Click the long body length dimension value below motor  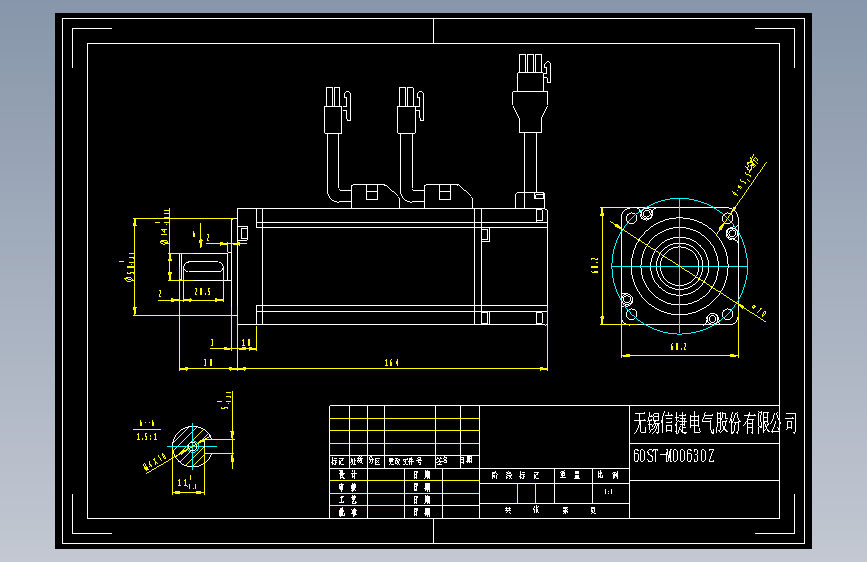[x=391, y=363]
